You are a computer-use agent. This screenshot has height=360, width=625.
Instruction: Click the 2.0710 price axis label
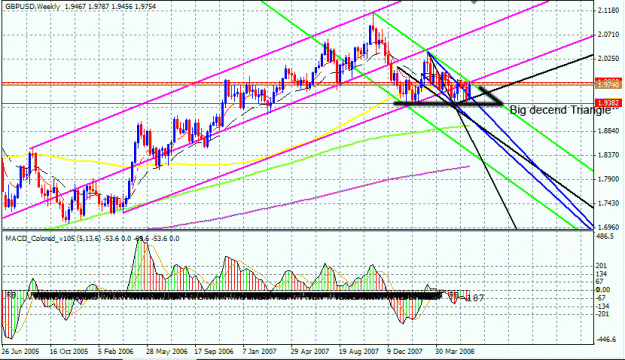pyautogui.click(x=608, y=35)
